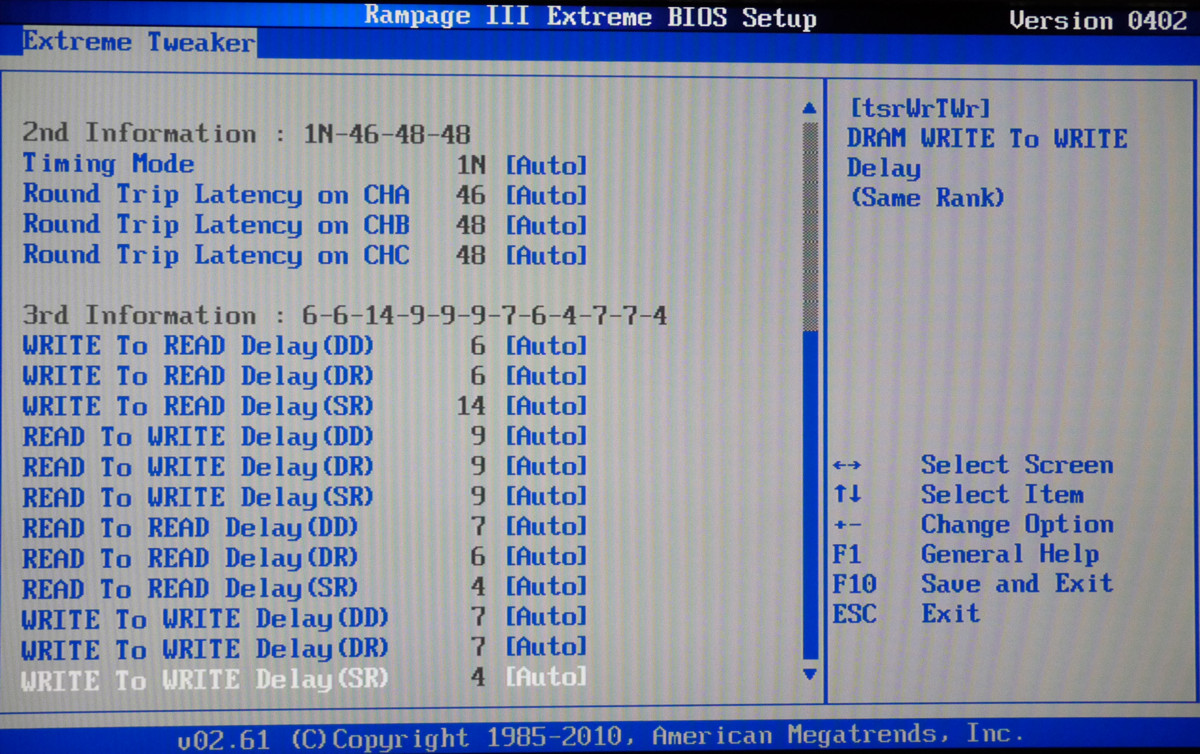
Task: Open READ To READ Delay(DD) Auto value
Action: 546,527
